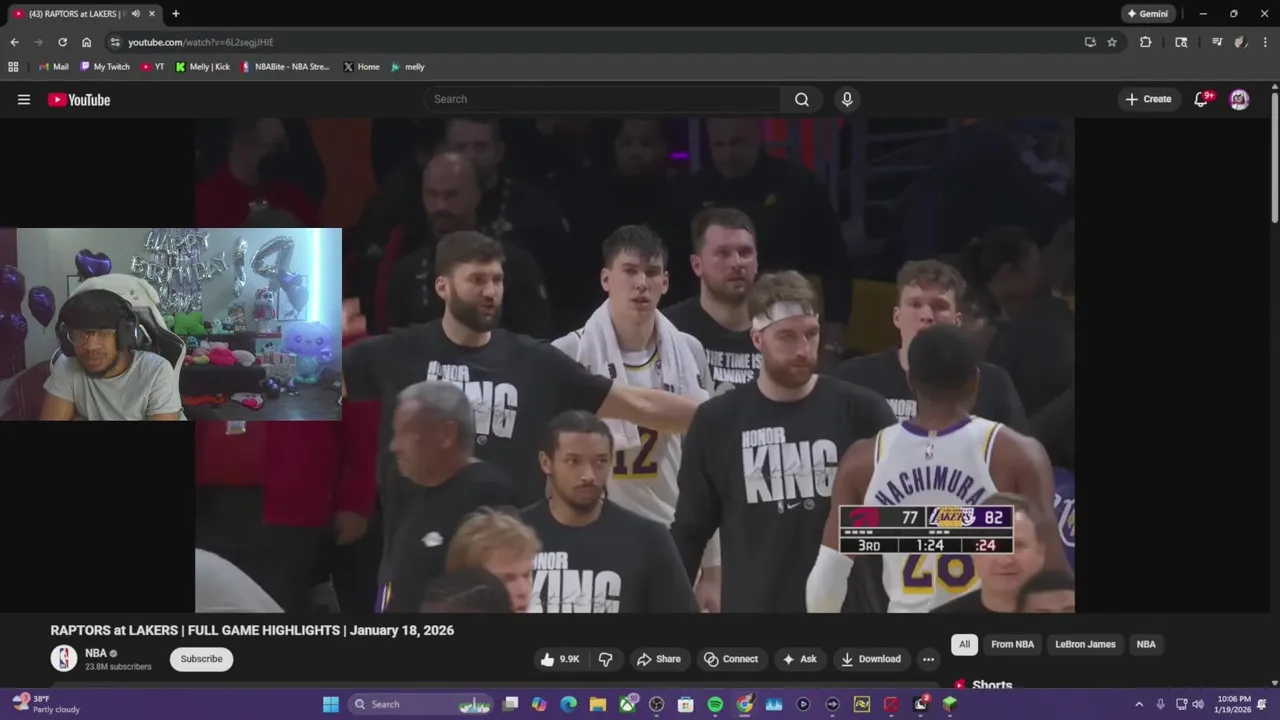Click the Connect button
The height and width of the screenshot is (720, 1280).
[731, 659]
